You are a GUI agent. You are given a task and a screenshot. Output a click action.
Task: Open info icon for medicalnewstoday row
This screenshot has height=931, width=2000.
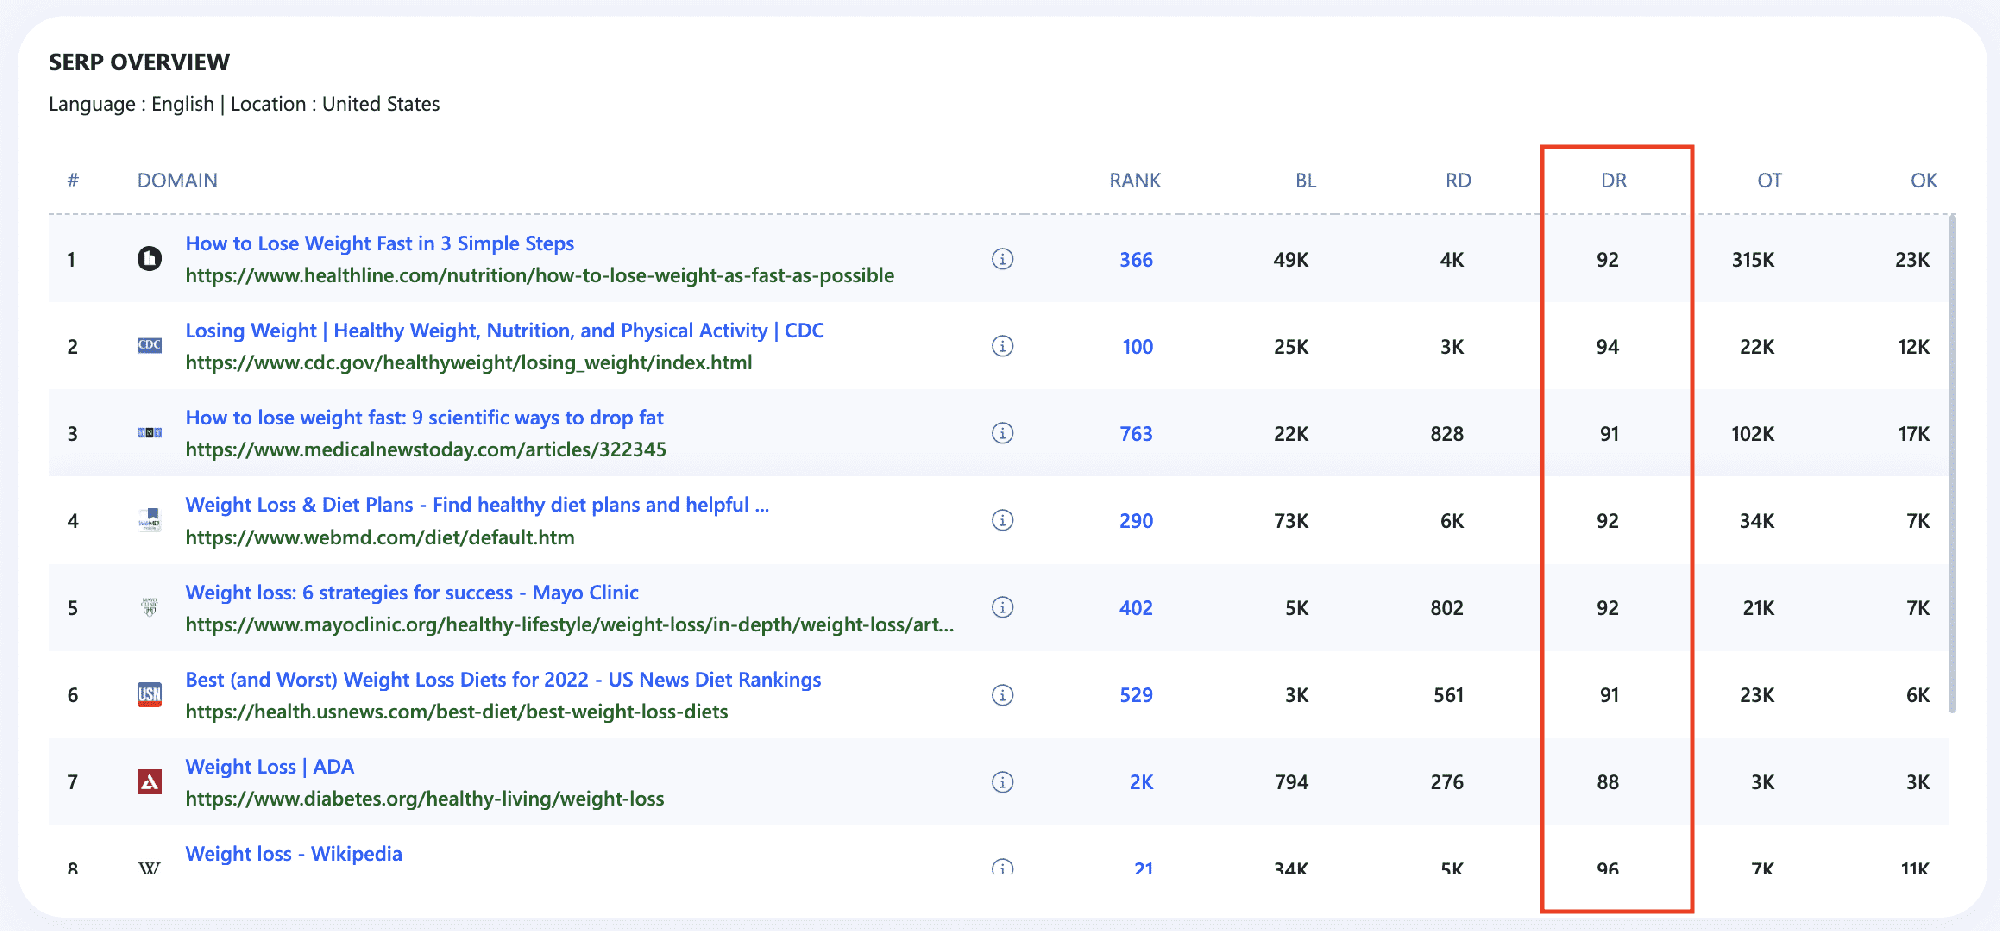pos(1002,433)
